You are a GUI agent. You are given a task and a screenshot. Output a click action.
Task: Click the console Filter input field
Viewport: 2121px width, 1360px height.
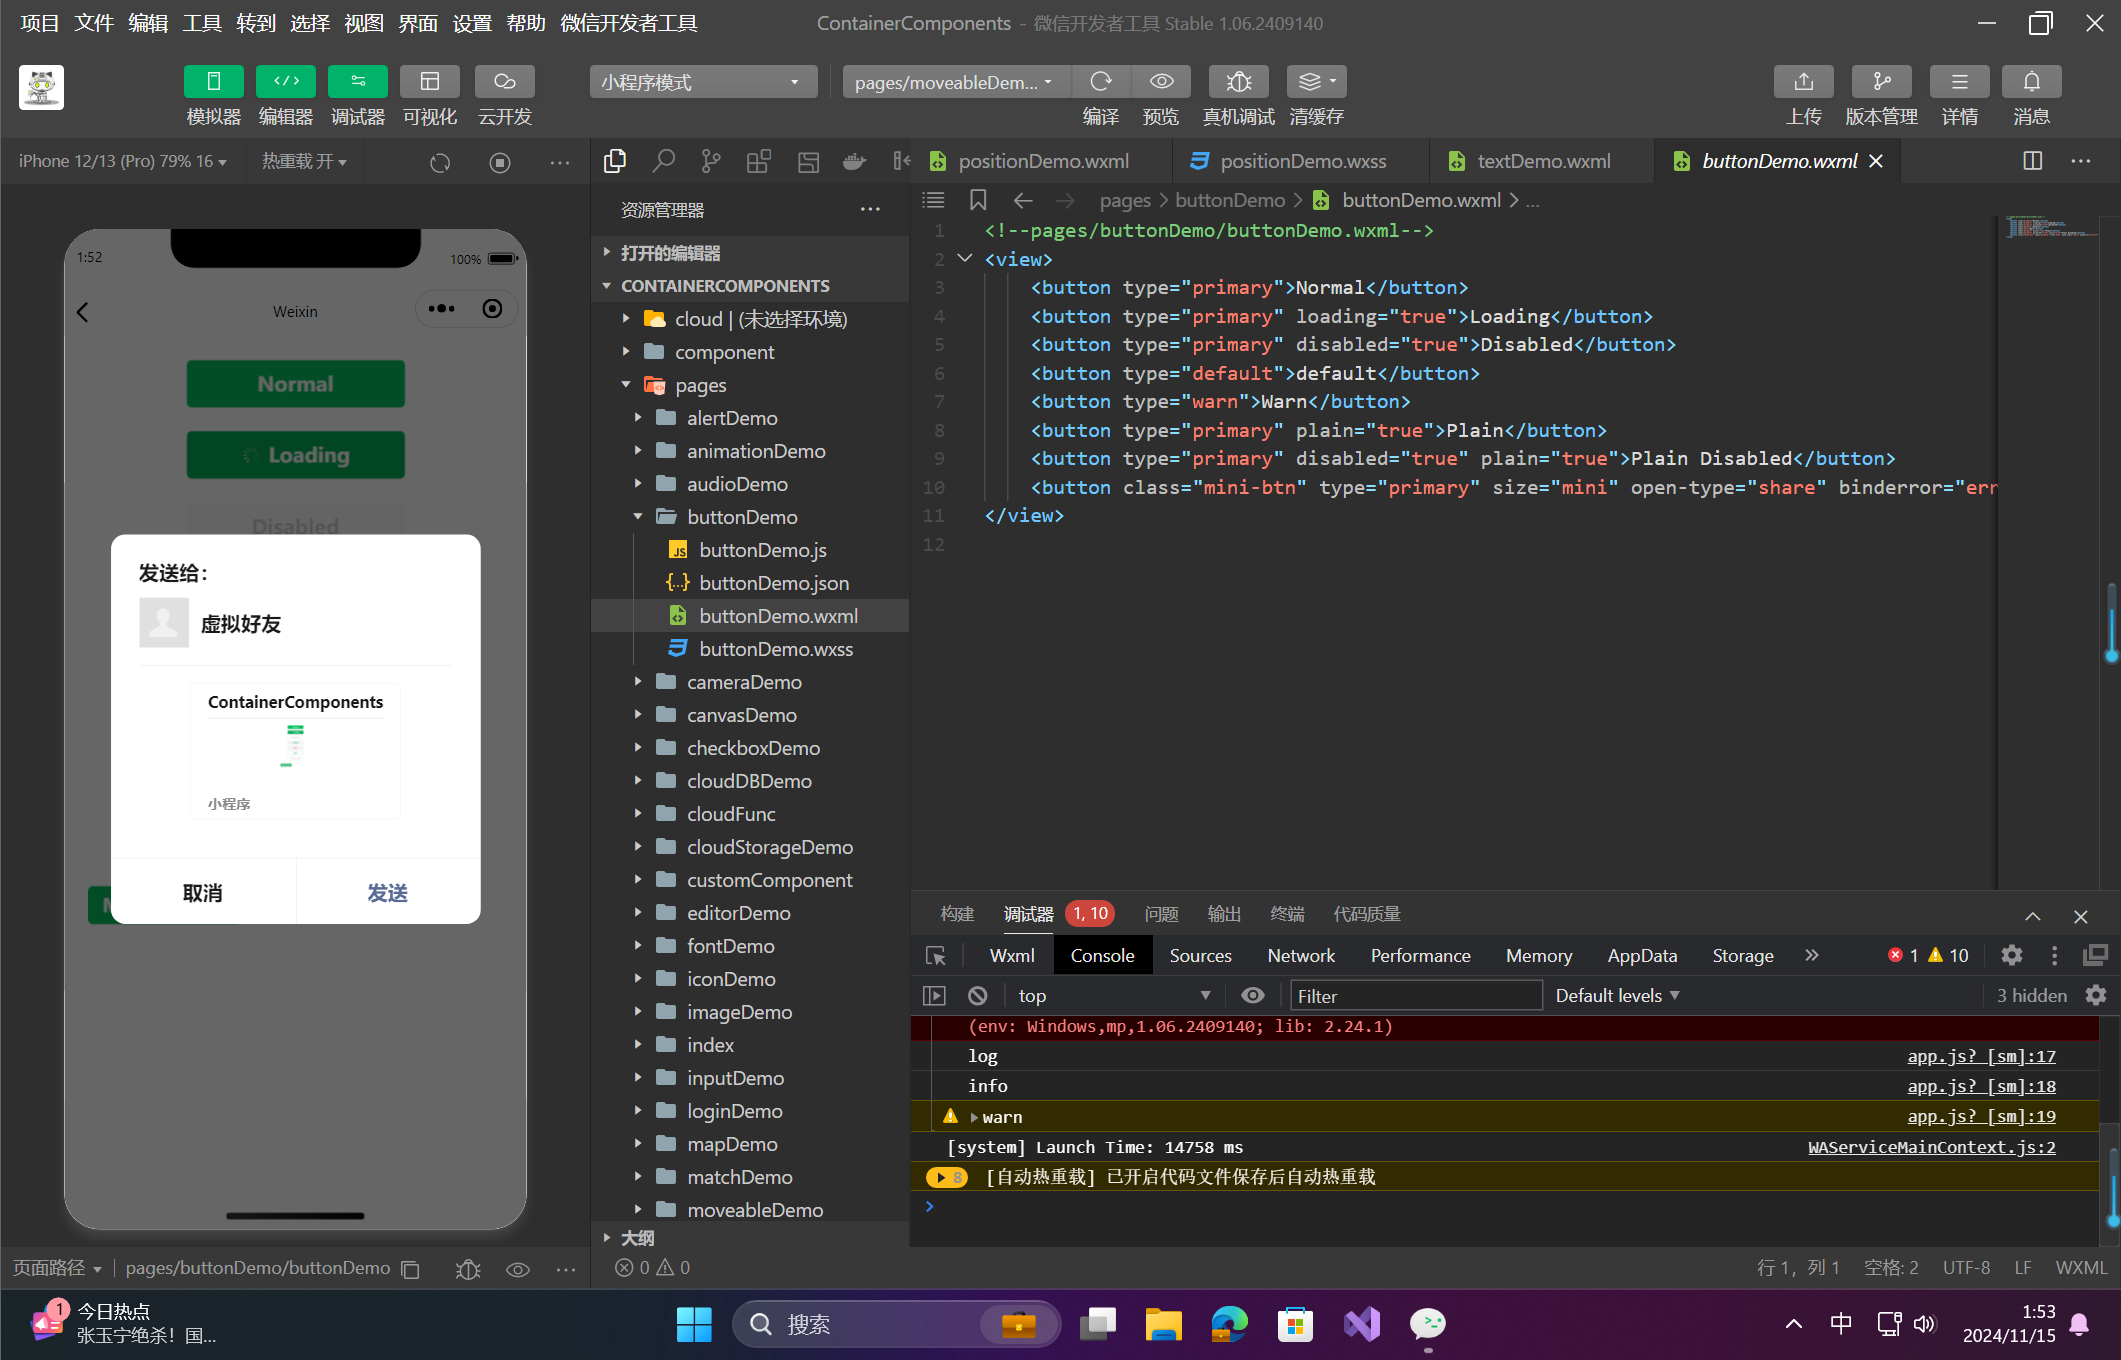coord(1415,995)
